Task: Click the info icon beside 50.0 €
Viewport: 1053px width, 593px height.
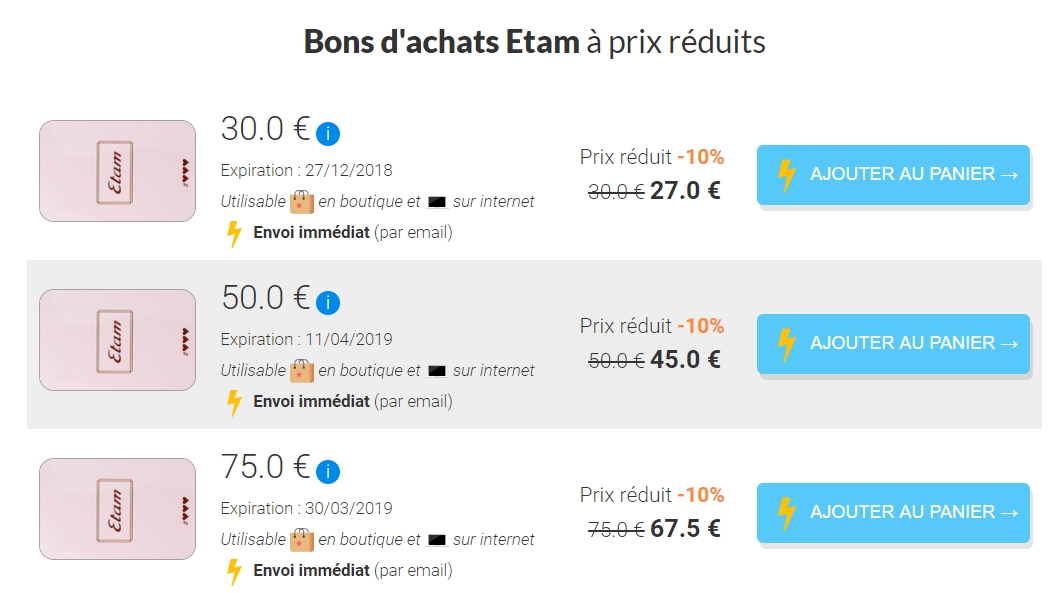Action: (x=328, y=303)
